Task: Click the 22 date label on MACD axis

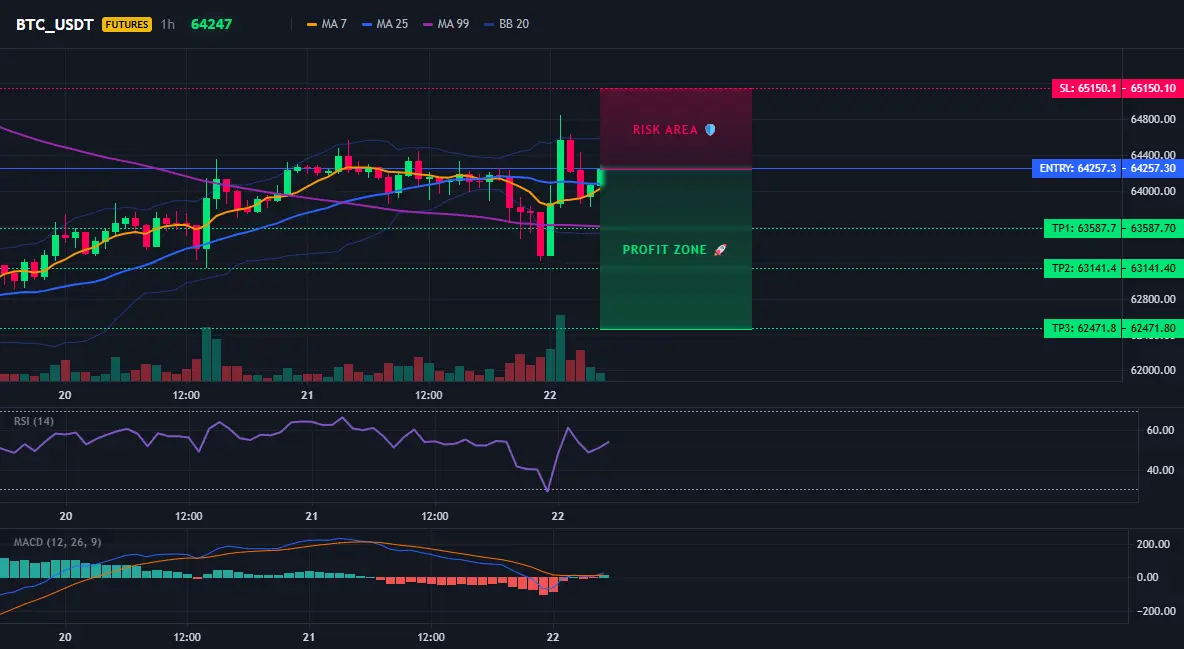Action: [x=553, y=637]
